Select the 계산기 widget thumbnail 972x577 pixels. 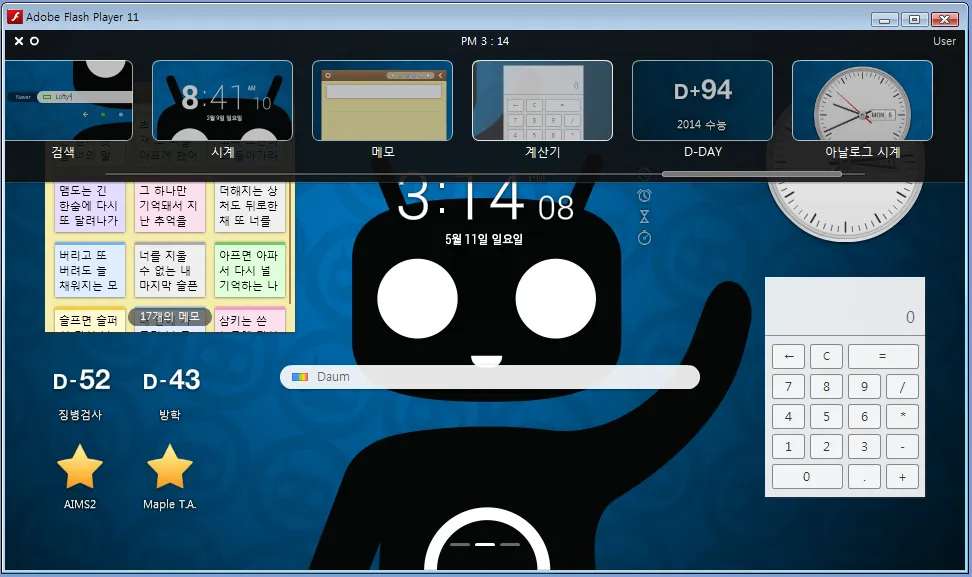(542, 100)
